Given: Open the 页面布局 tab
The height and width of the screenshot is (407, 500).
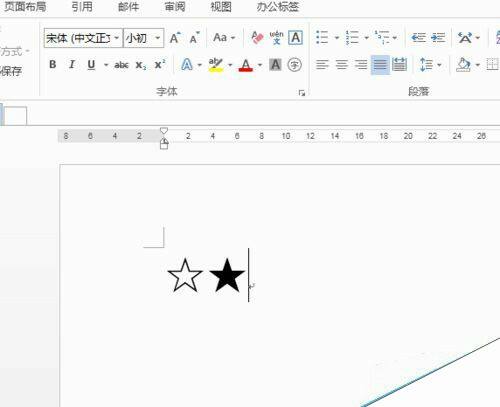Looking at the screenshot, I should coord(25,6).
